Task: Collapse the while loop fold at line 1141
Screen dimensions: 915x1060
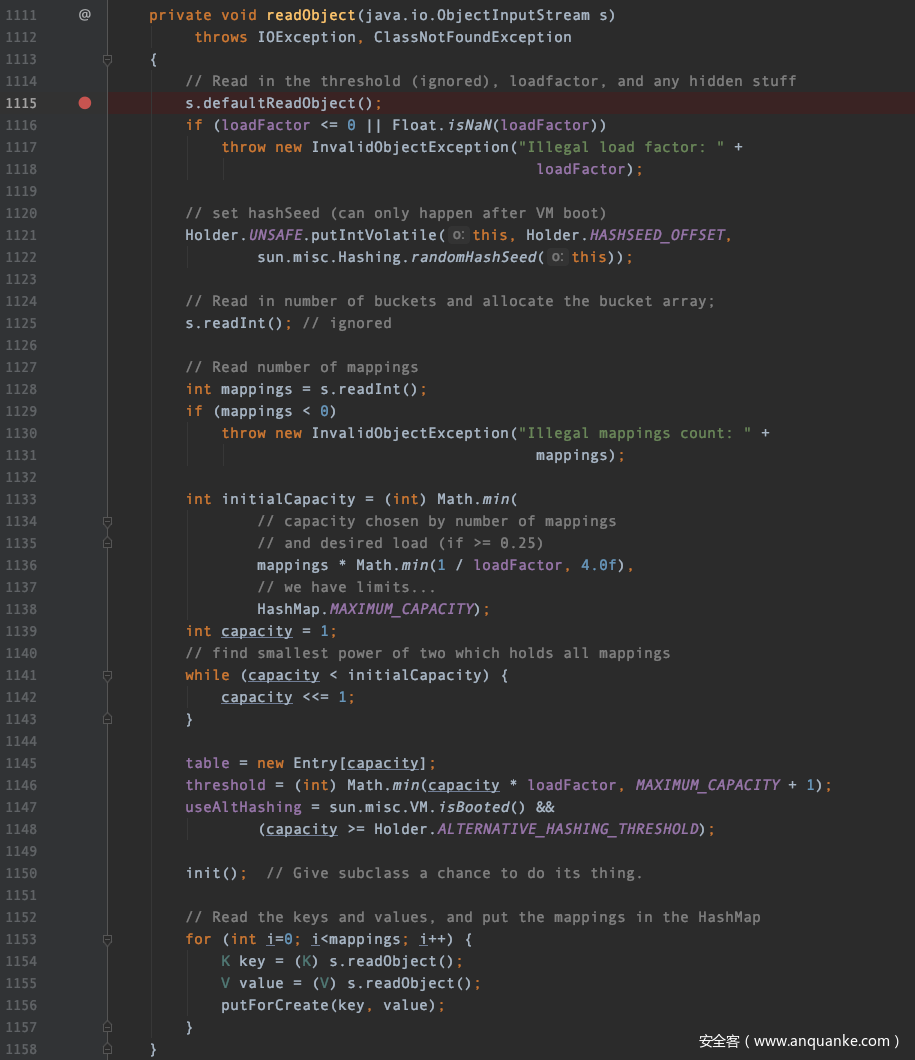Action: click(107, 675)
